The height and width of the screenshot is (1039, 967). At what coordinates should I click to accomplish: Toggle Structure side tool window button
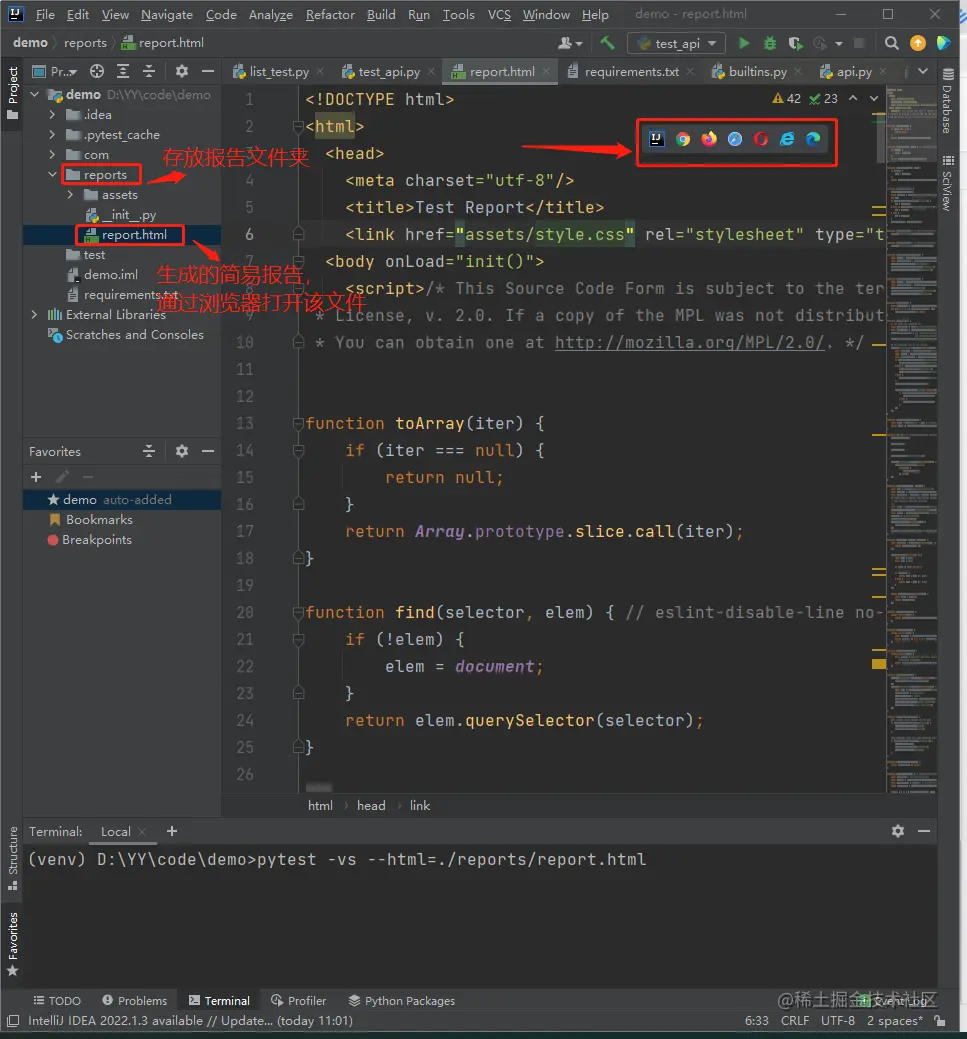tap(13, 859)
